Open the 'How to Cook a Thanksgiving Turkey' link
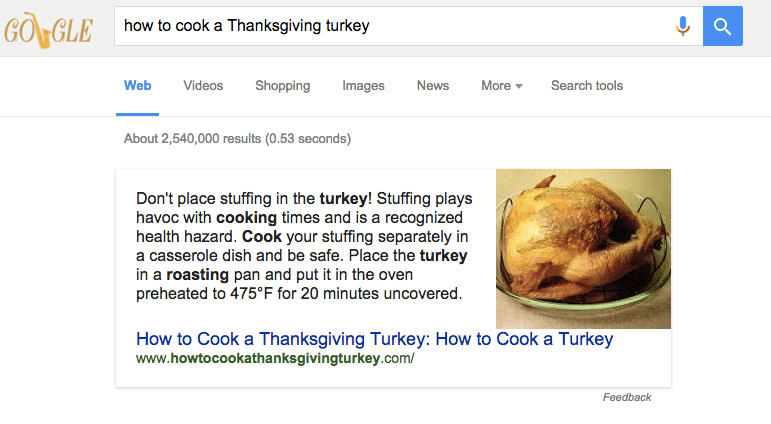The image size is (771, 424). (x=374, y=339)
